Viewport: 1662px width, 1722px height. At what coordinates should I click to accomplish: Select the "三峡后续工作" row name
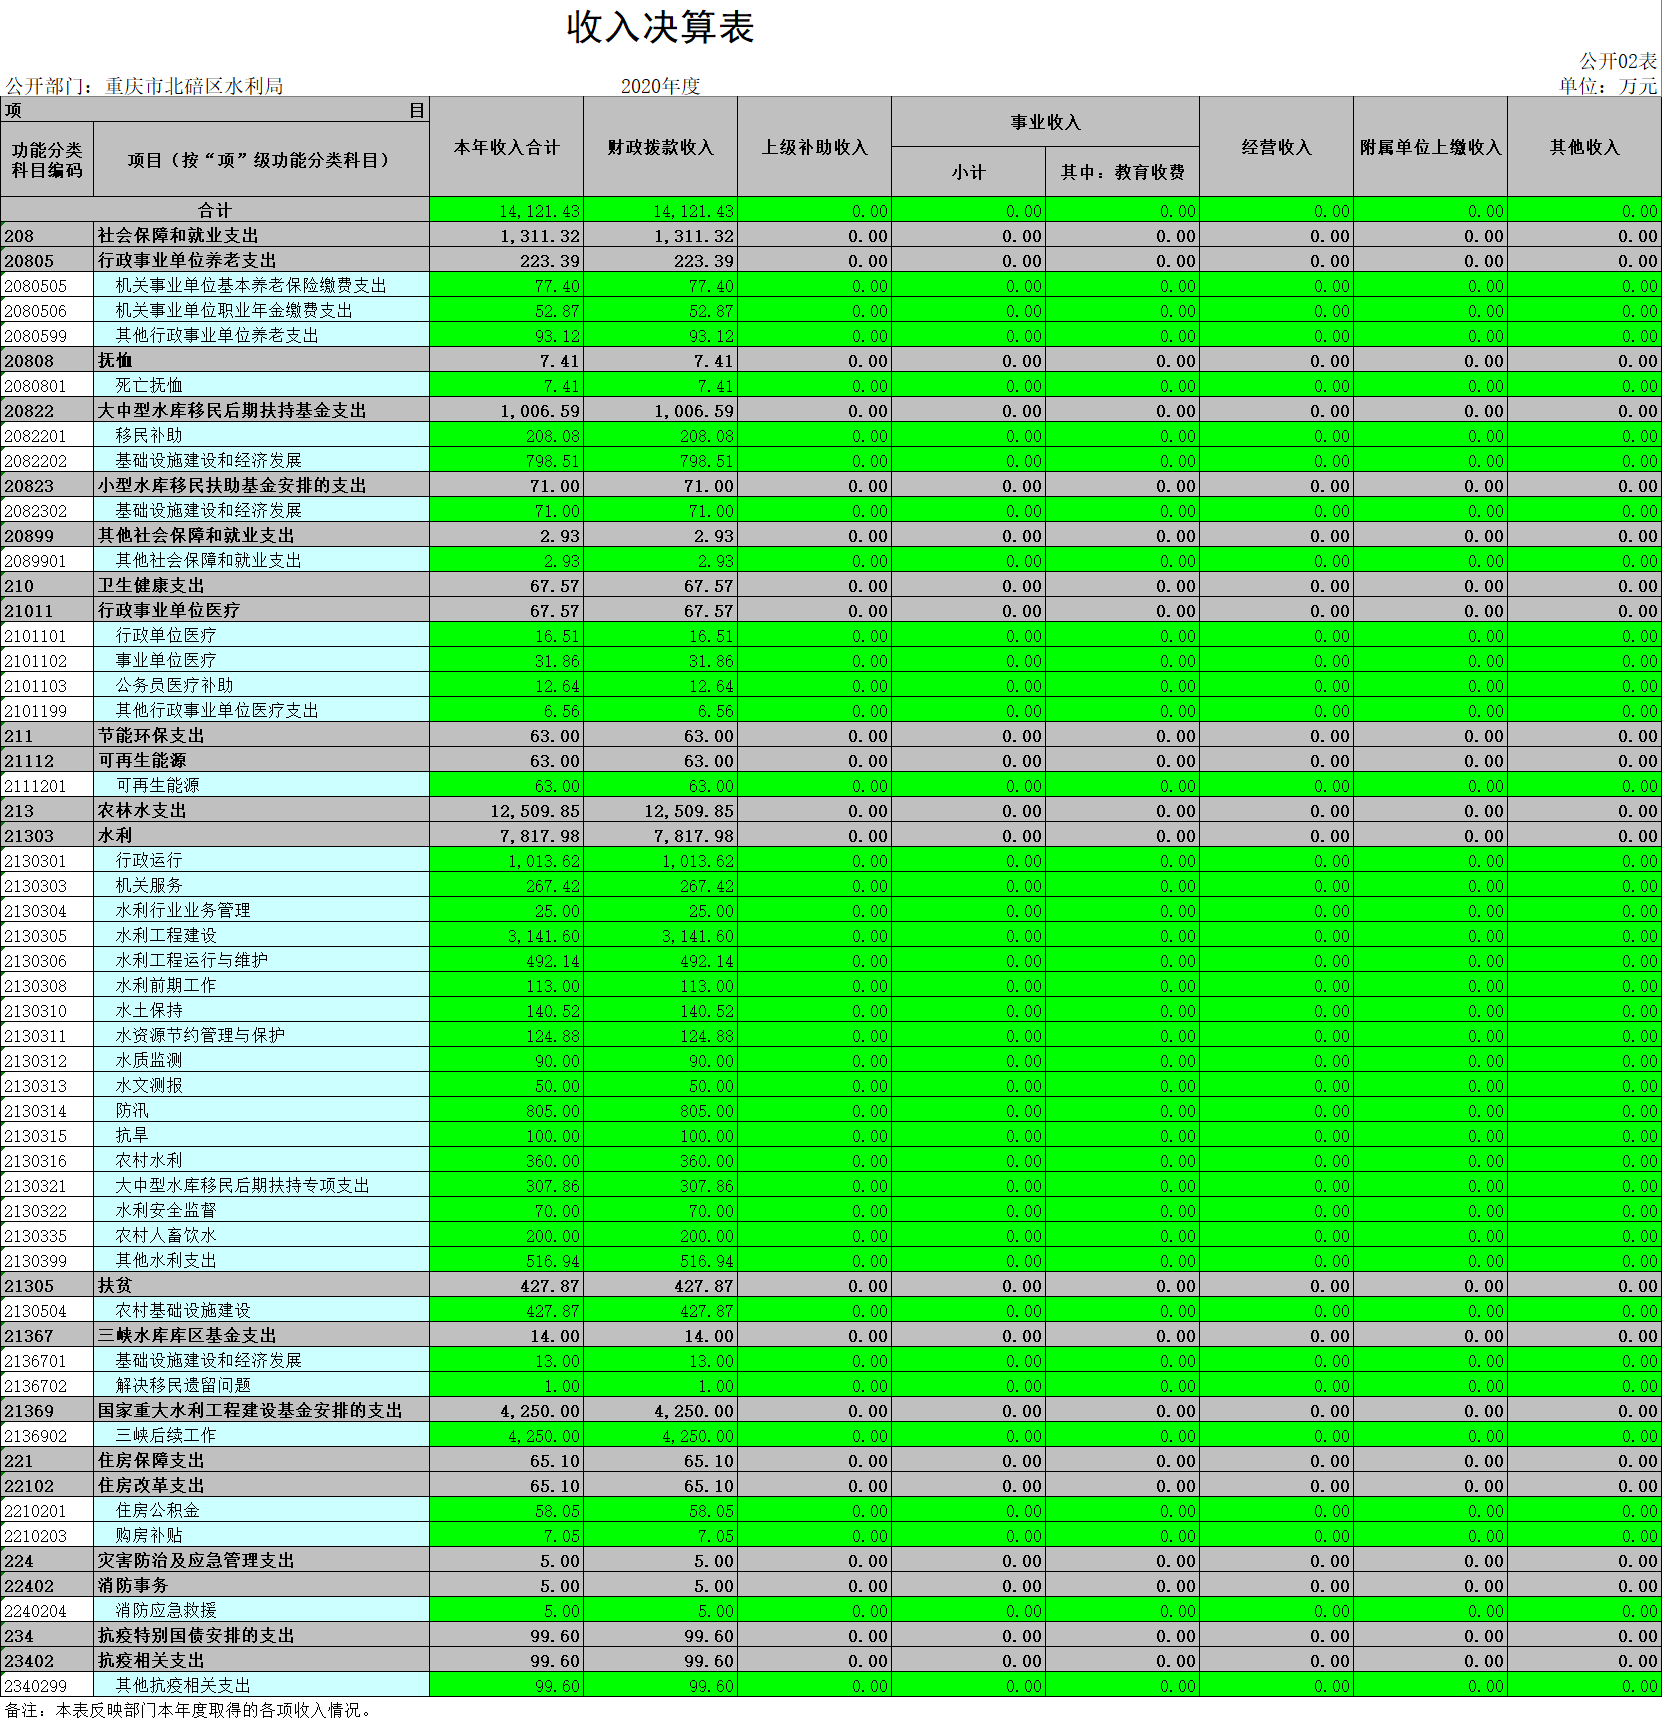[x=166, y=1435]
